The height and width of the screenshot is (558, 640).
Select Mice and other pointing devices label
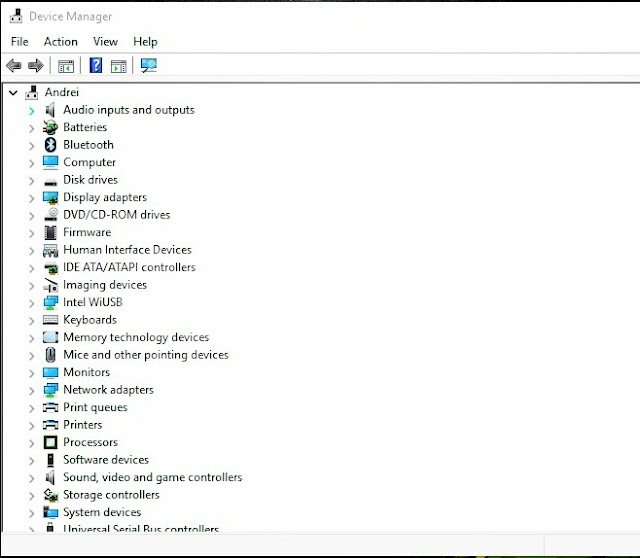click(146, 355)
